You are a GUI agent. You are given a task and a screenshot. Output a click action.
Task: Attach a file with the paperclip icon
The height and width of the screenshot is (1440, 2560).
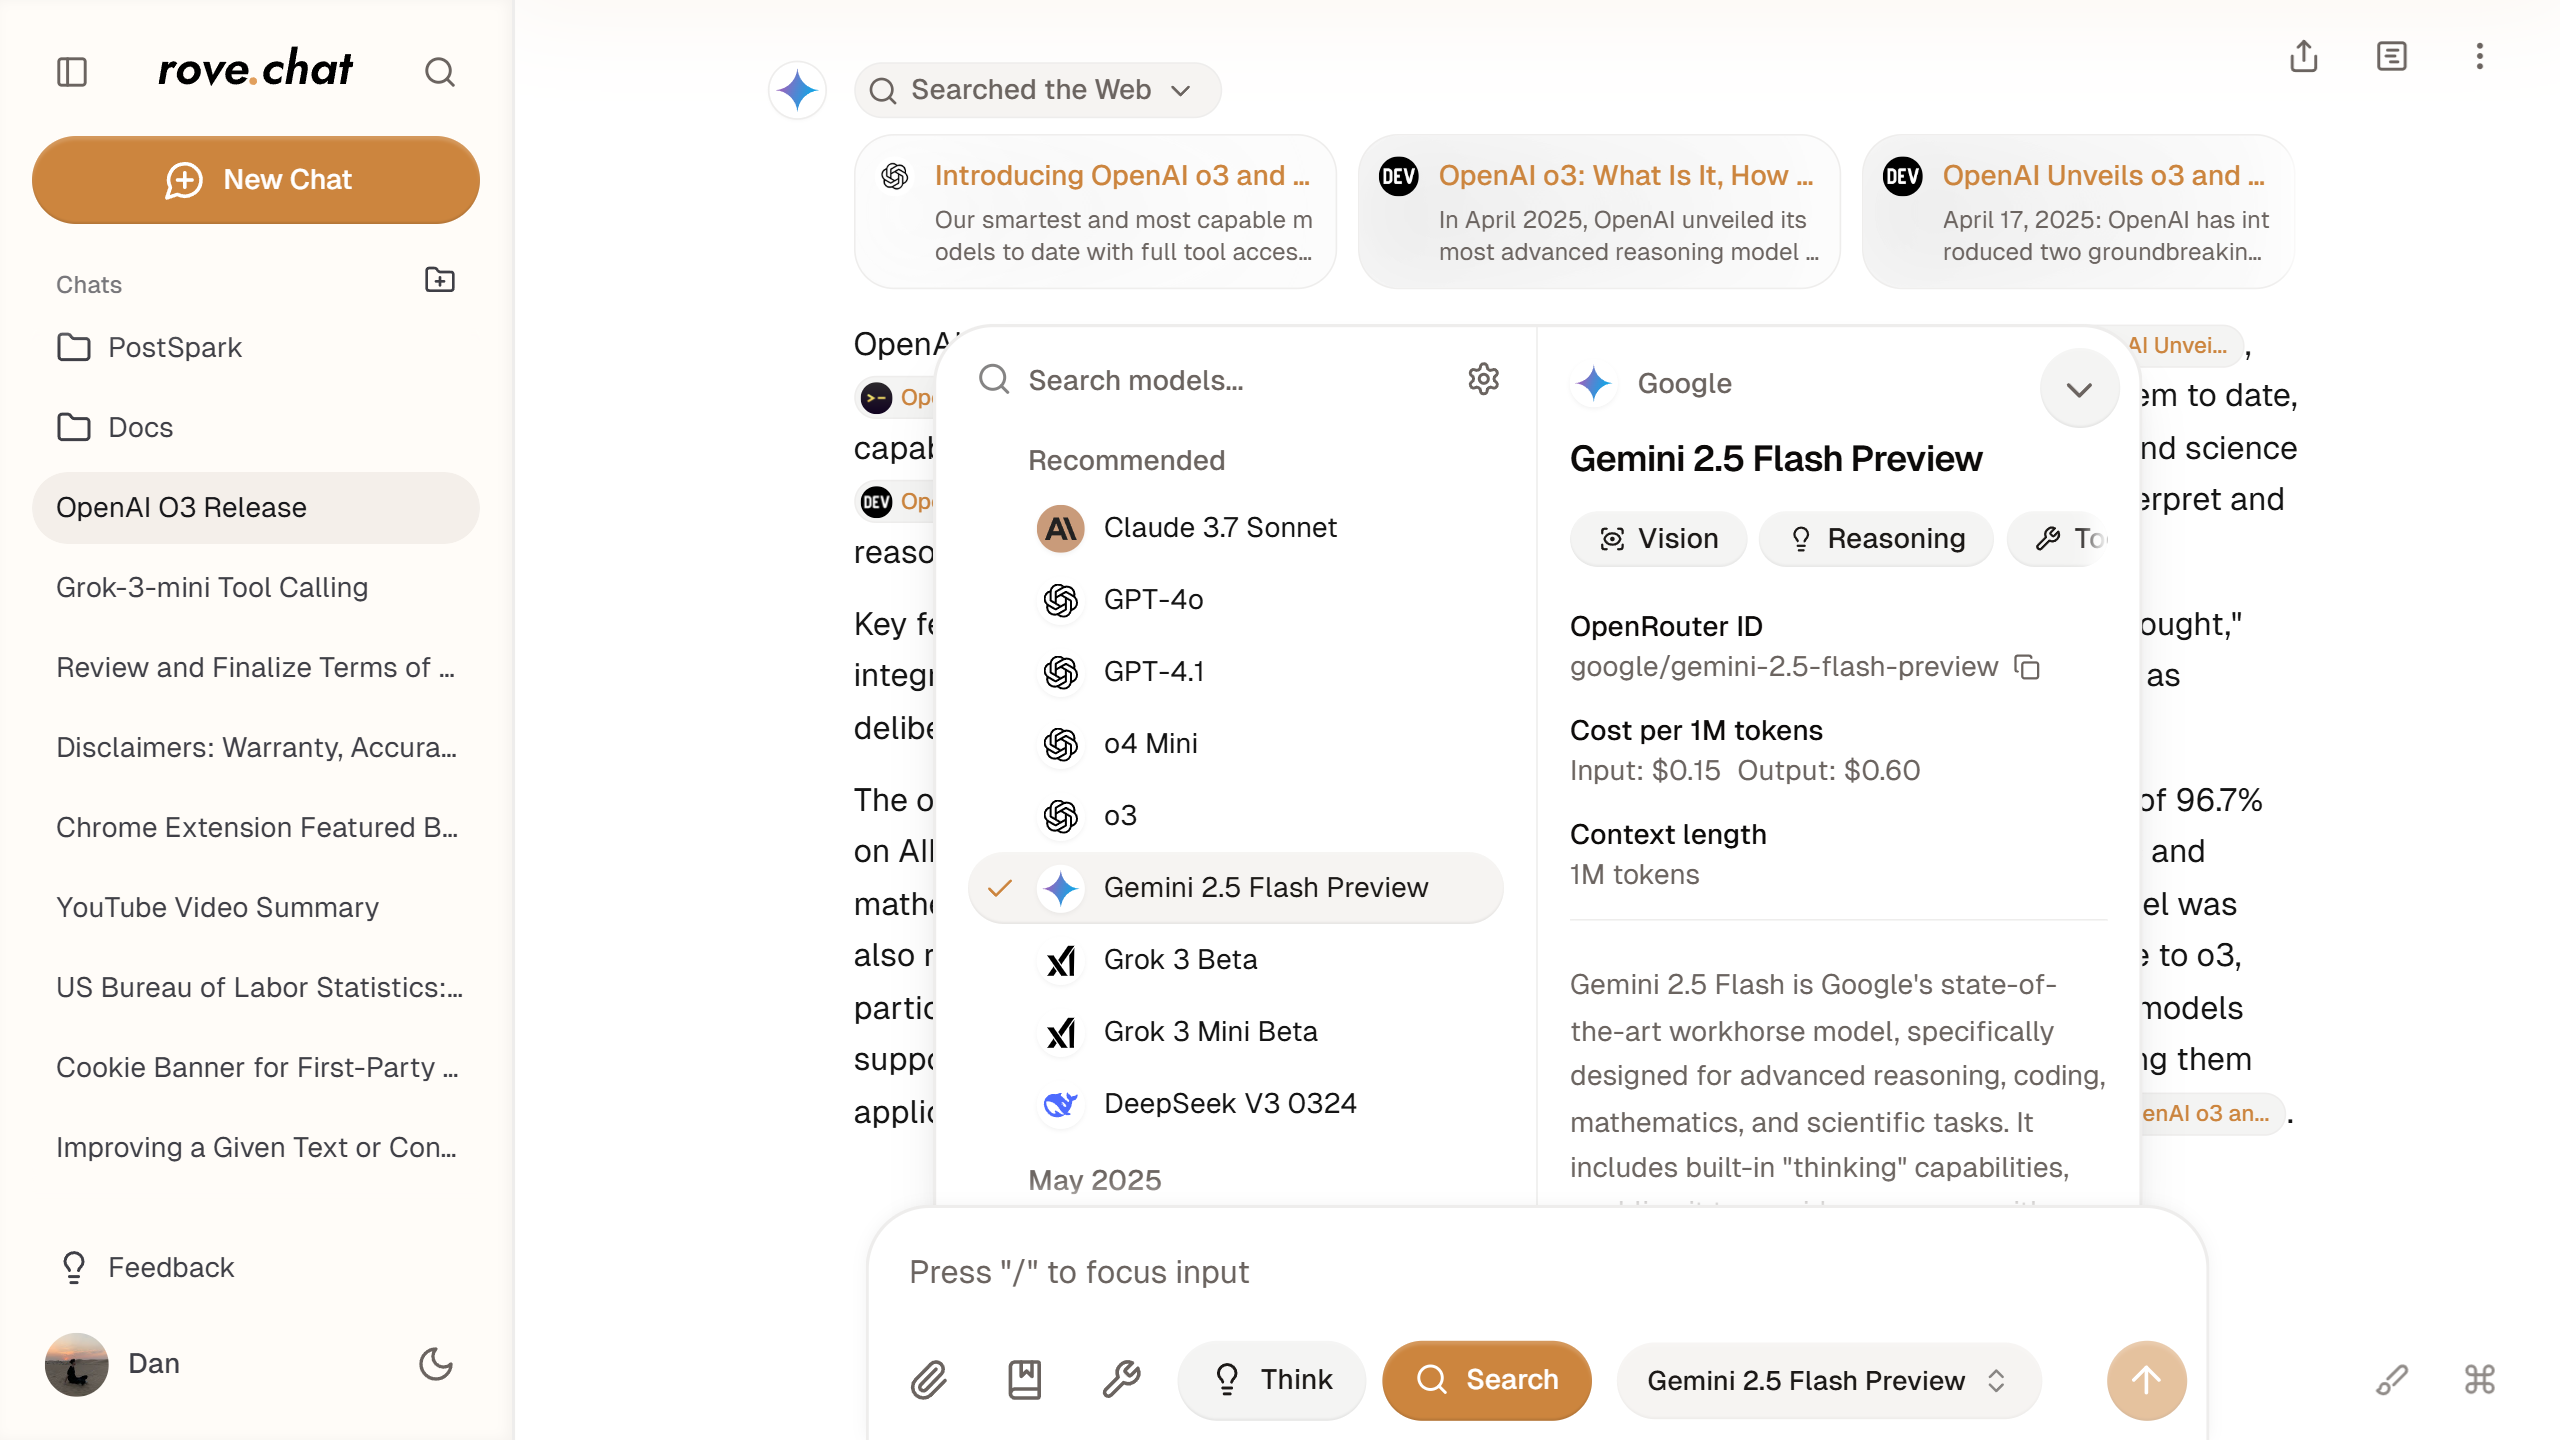pos(928,1380)
